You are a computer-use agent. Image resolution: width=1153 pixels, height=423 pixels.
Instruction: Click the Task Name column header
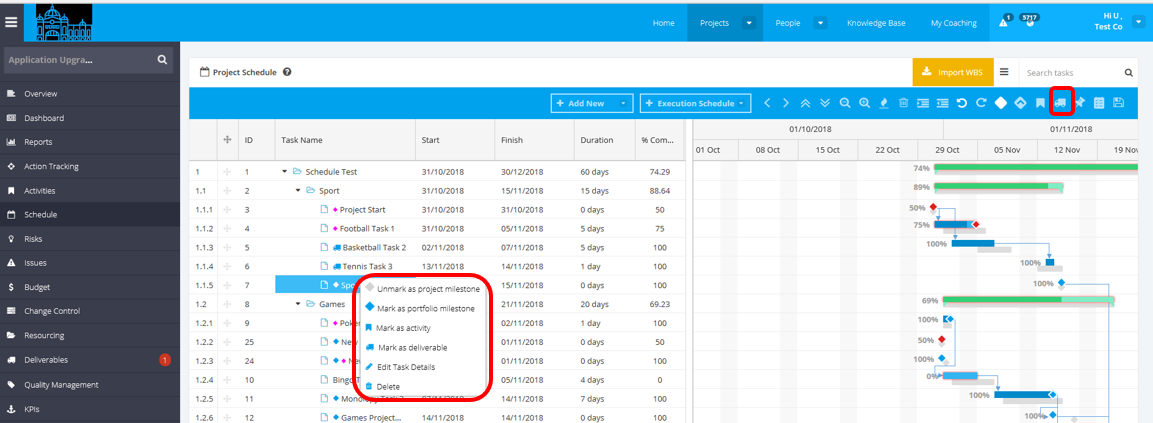coord(346,140)
